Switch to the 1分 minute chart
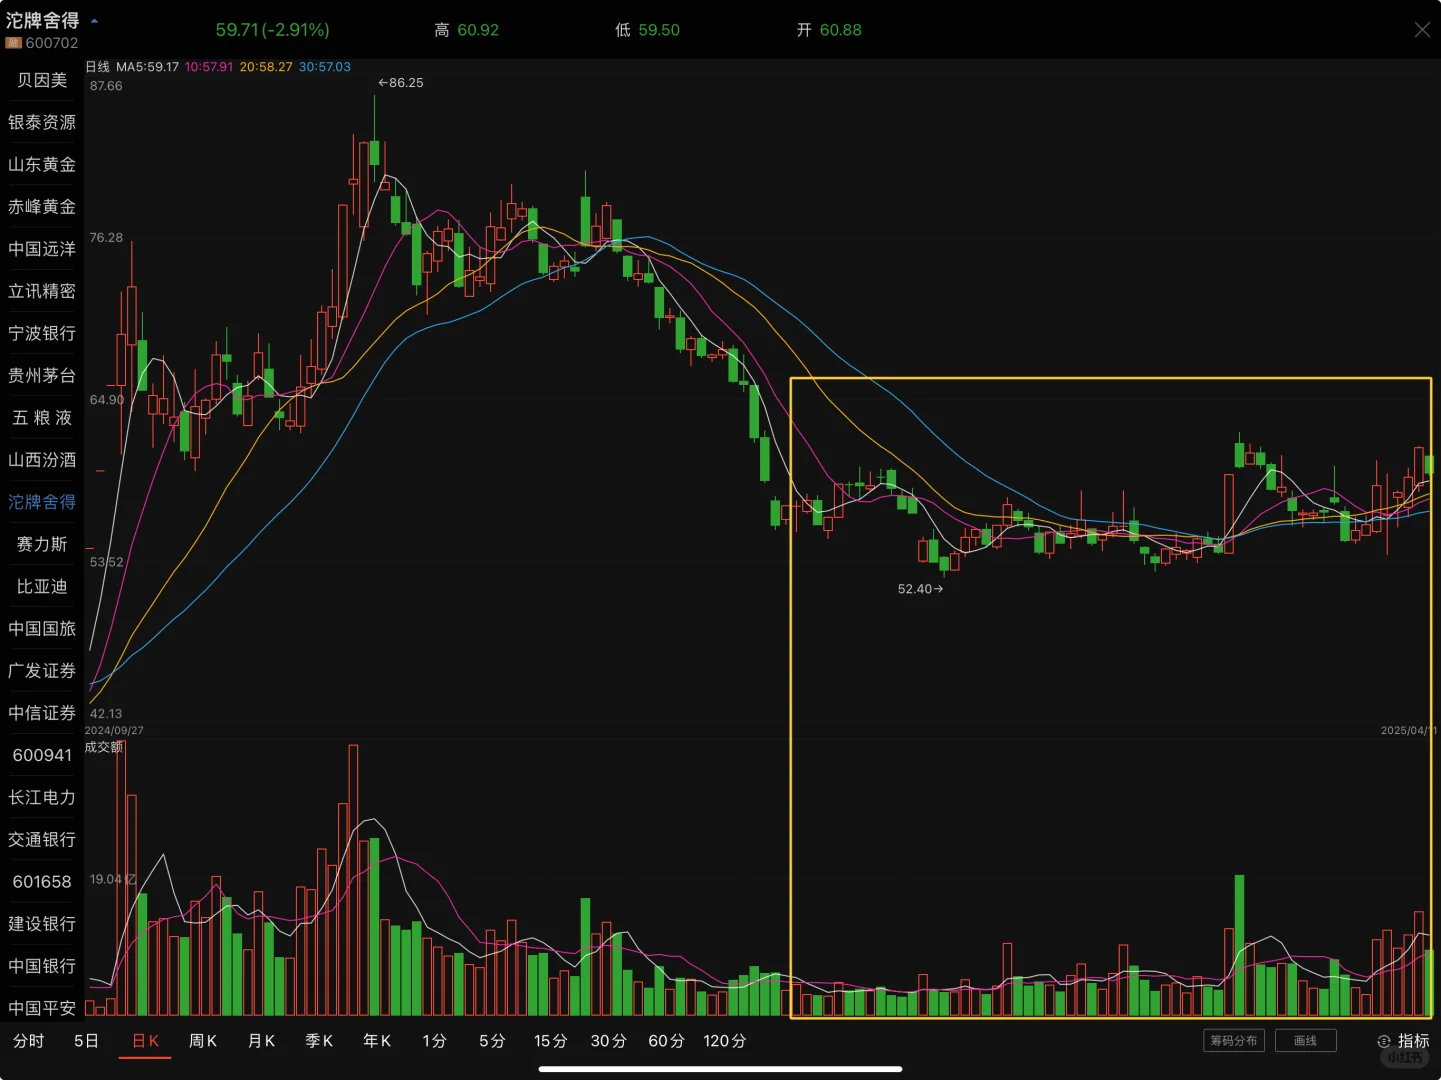The image size is (1441, 1080). click(434, 1041)
